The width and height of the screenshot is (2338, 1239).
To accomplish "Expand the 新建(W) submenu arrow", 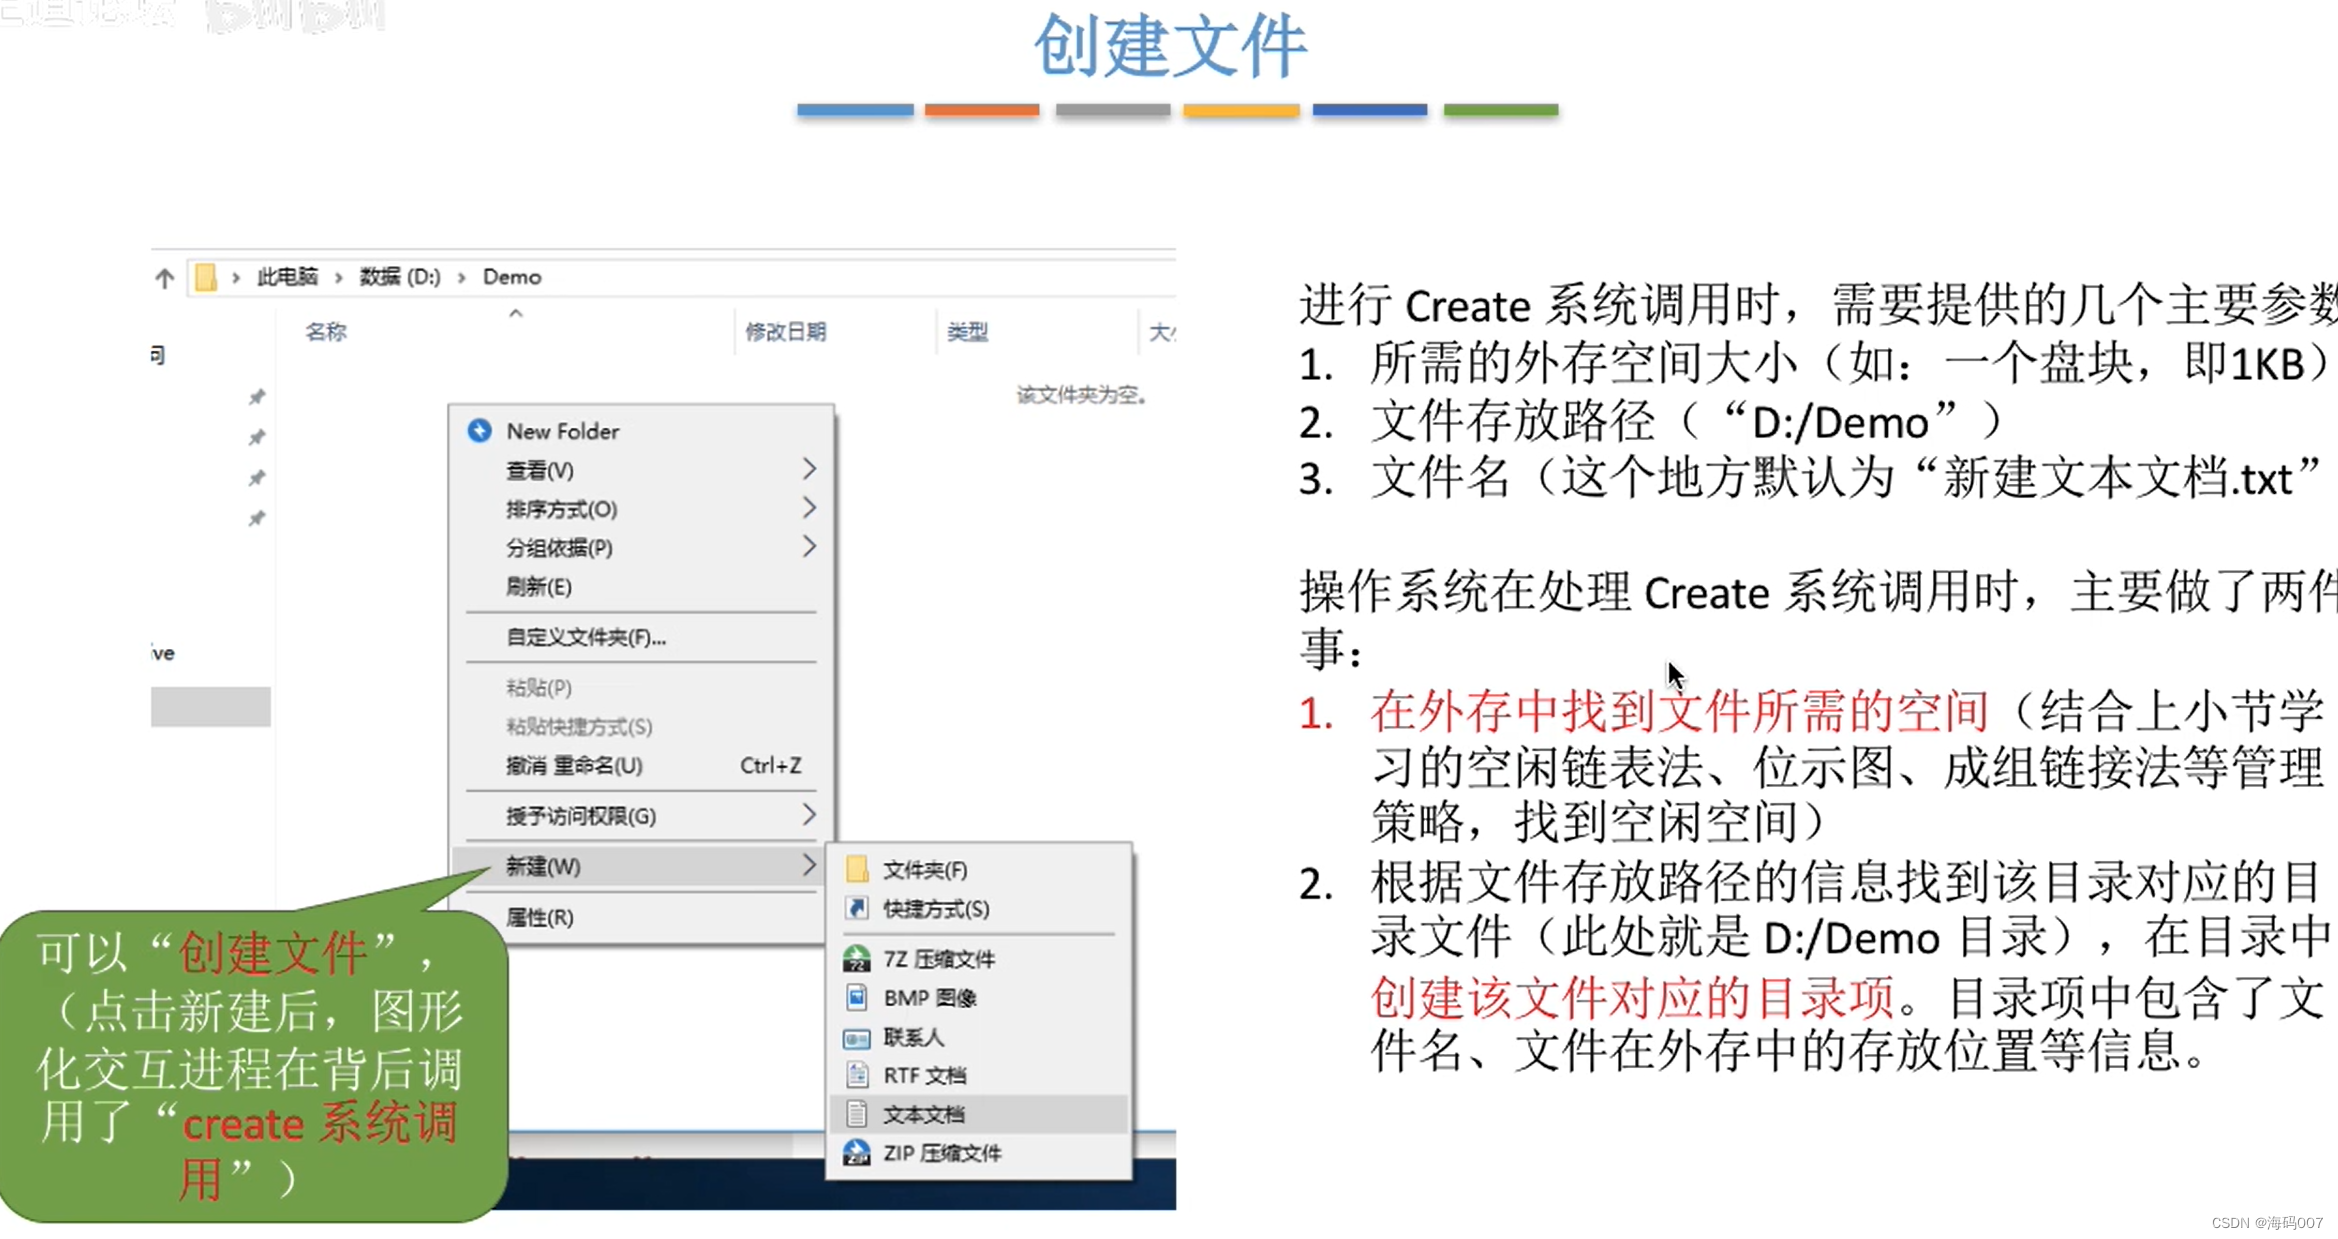I will (809, 865).
